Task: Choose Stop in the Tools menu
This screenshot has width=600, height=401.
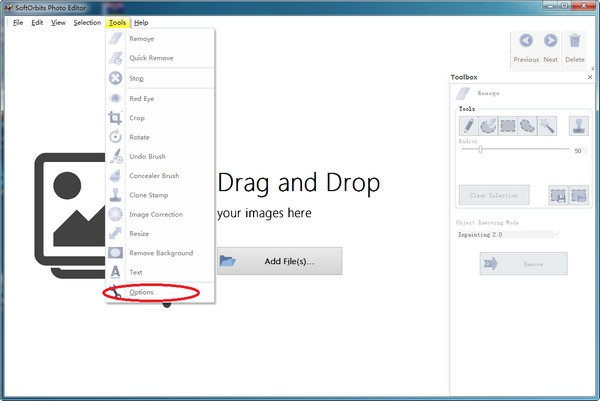Action: [x=160, y=78]
